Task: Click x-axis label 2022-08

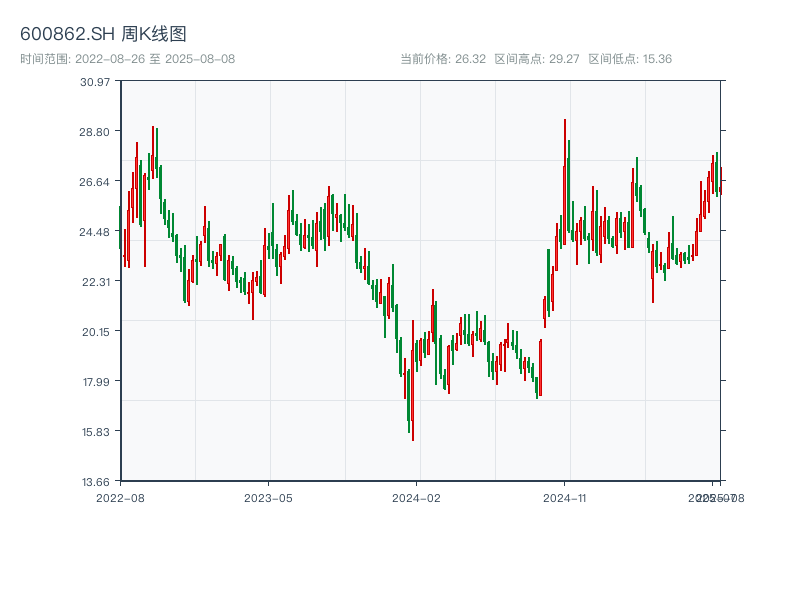Action: pyautogui.click(x=120, y=498)
